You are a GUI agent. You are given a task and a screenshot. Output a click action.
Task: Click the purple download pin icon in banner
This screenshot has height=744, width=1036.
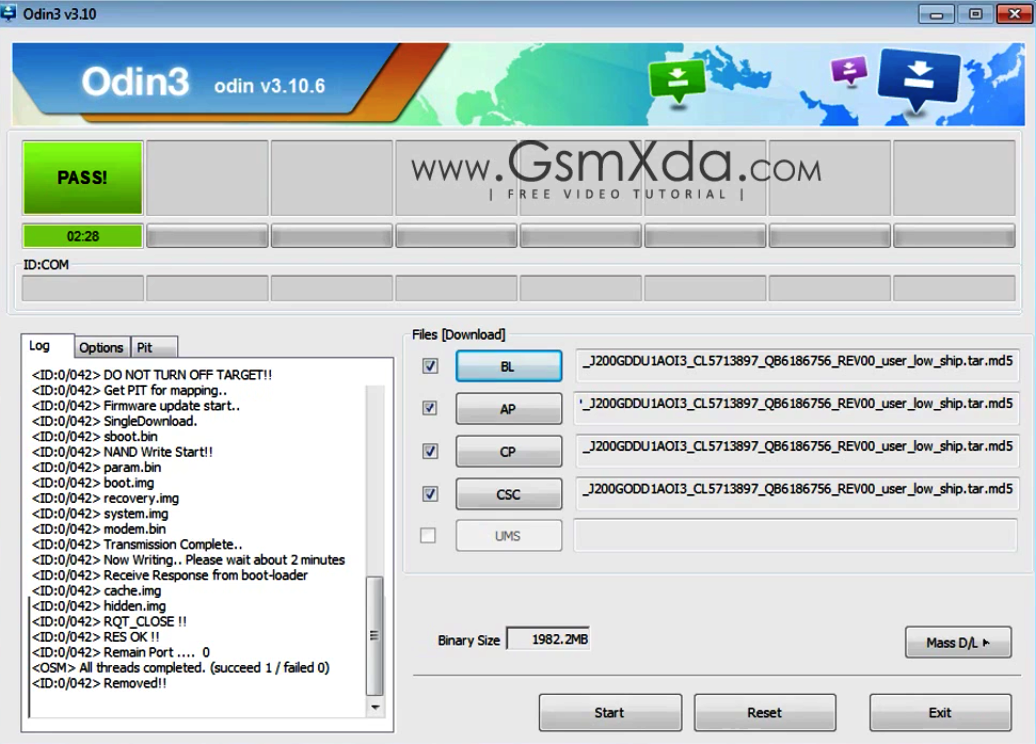(849, 70)
